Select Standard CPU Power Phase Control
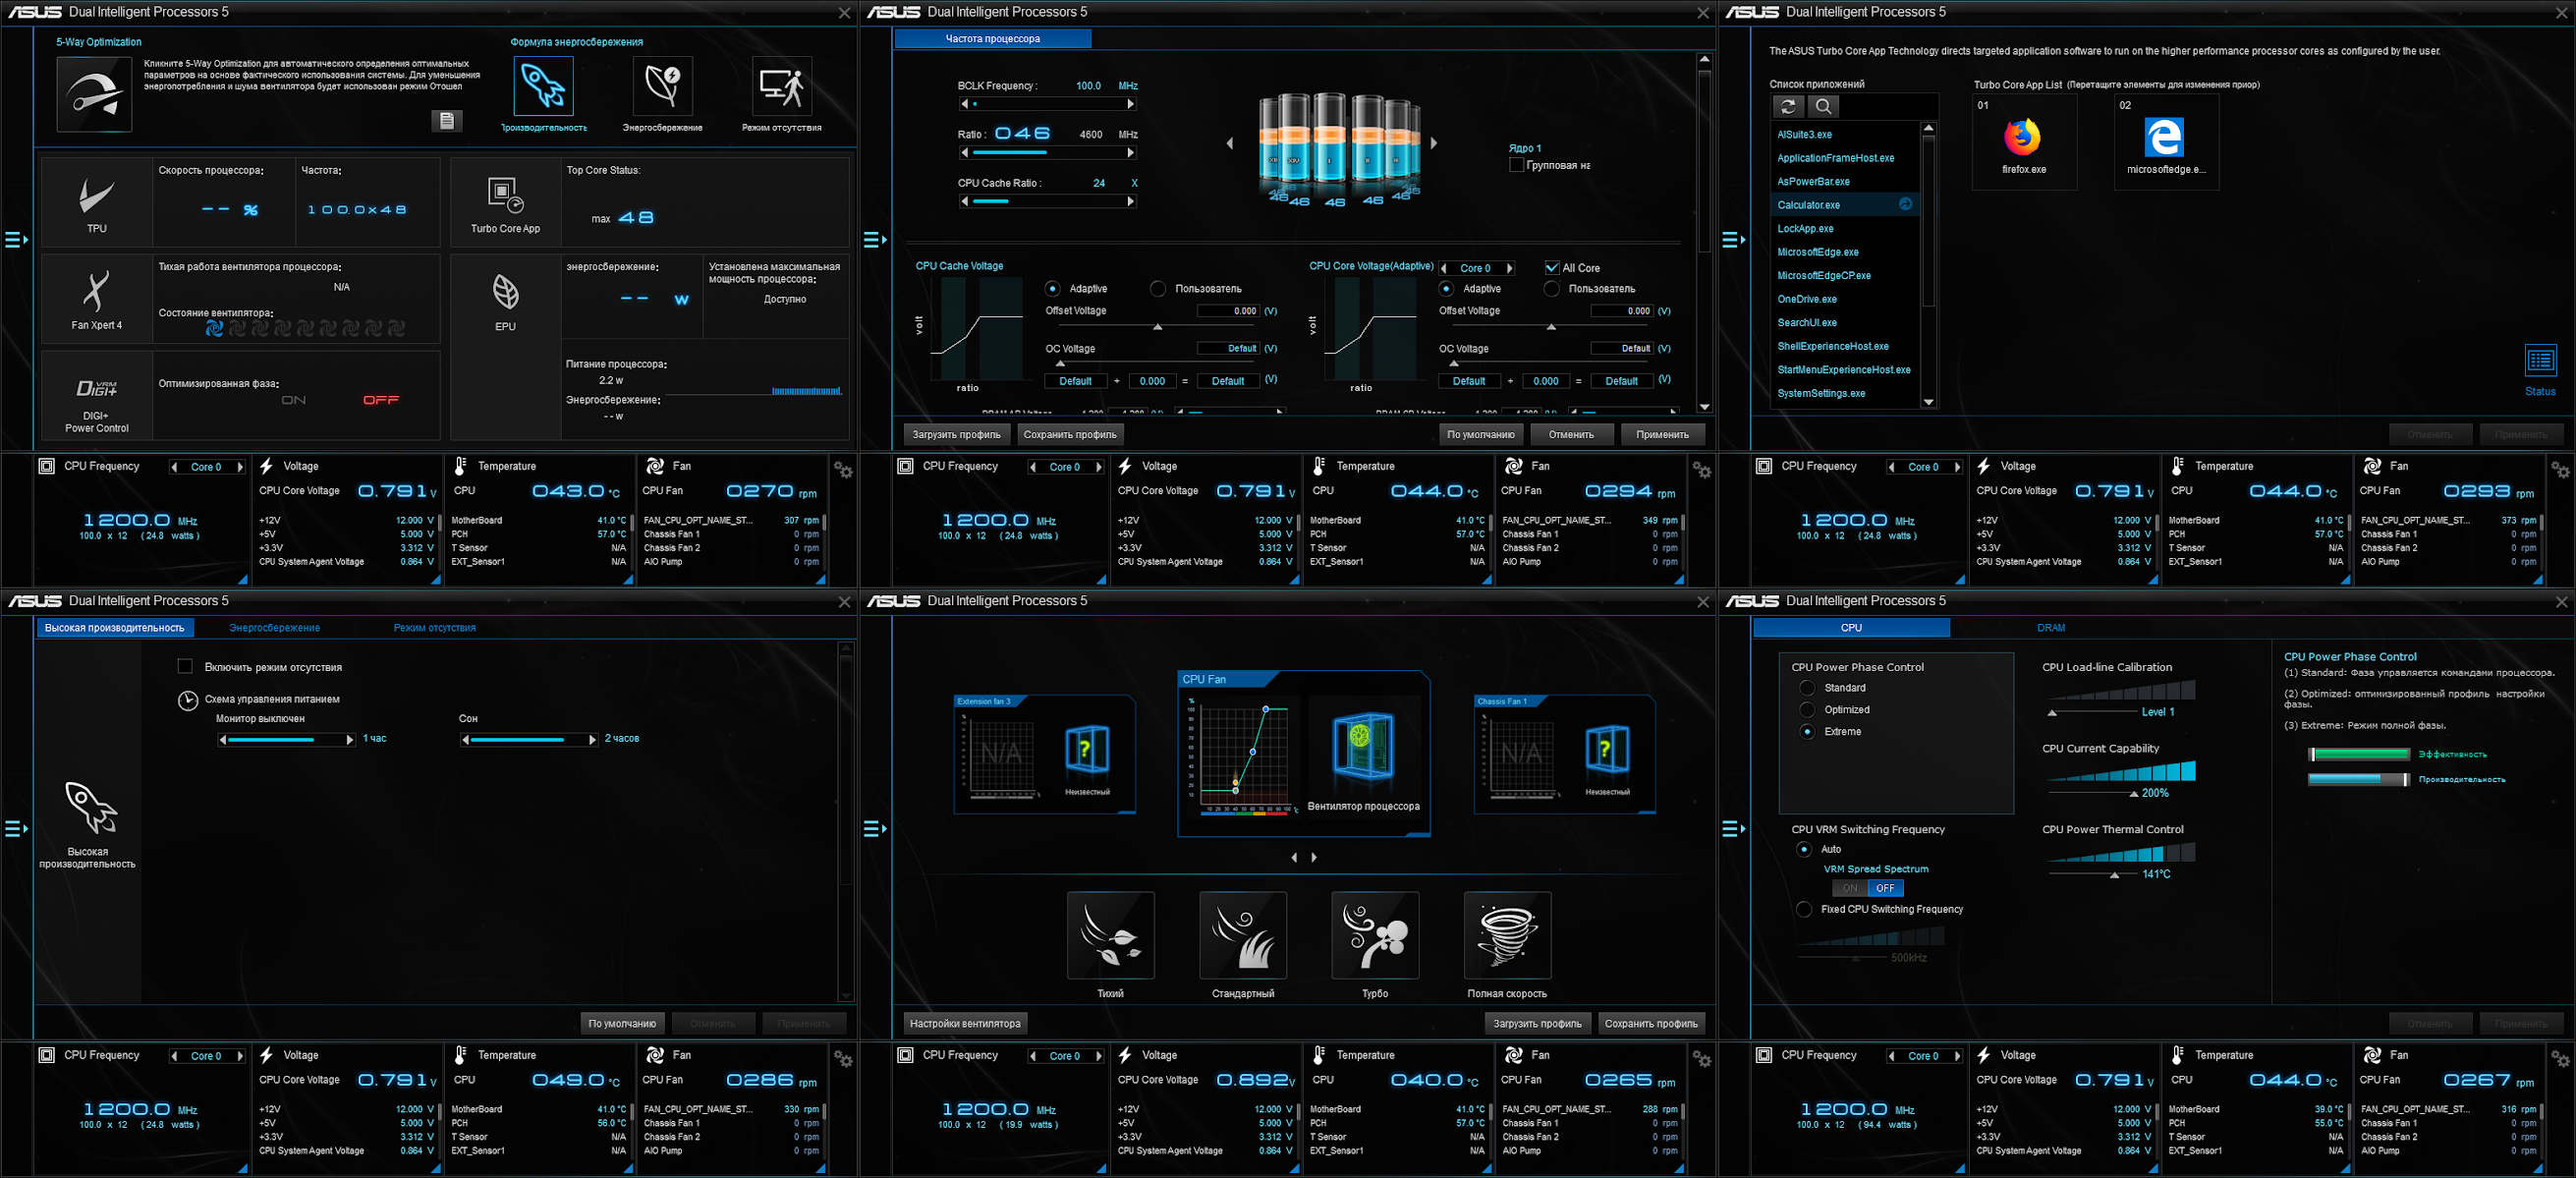Viewport: 2576px width, 1178px height. pos(1807,688)
